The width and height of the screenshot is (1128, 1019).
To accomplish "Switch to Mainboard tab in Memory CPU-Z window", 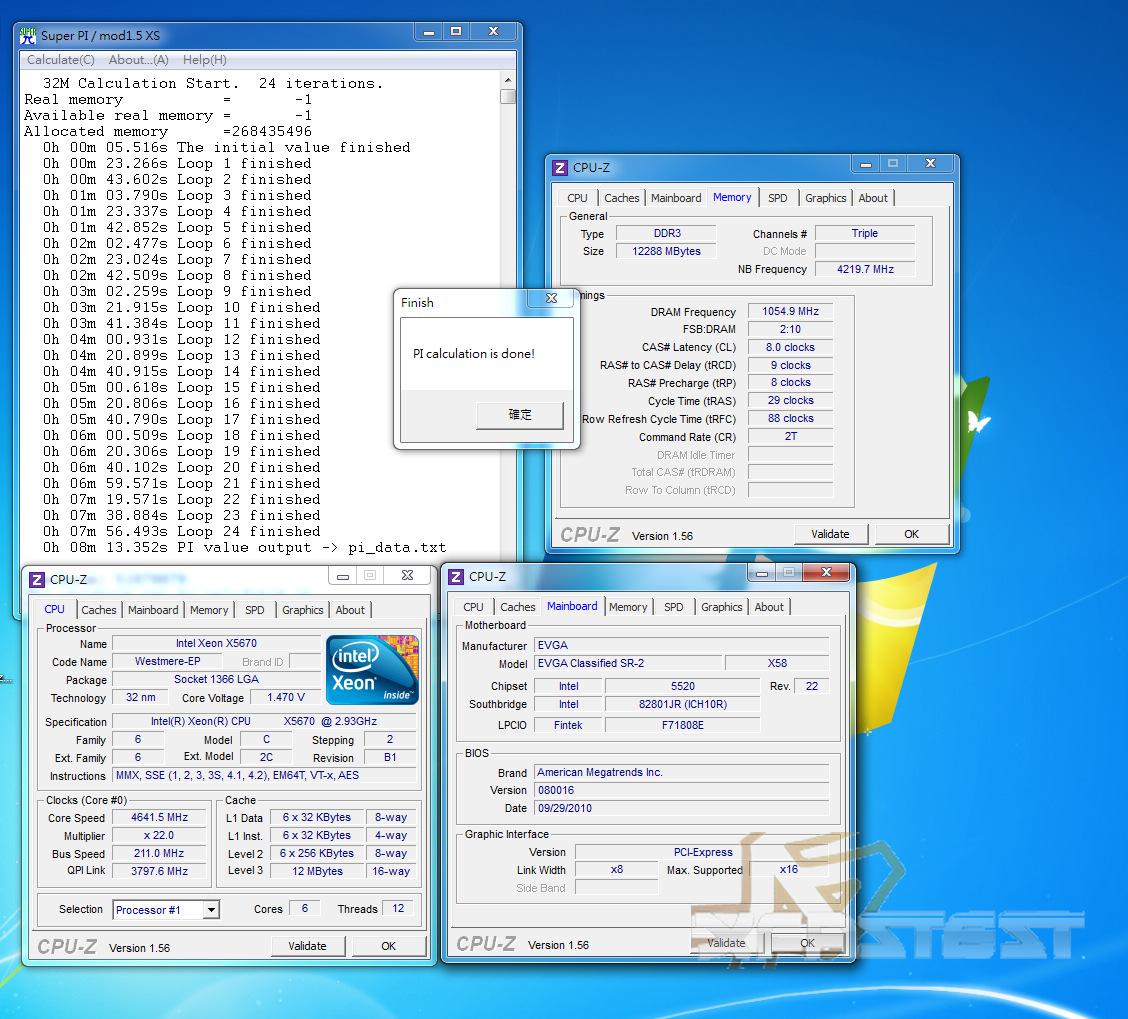I will [676, 198].
